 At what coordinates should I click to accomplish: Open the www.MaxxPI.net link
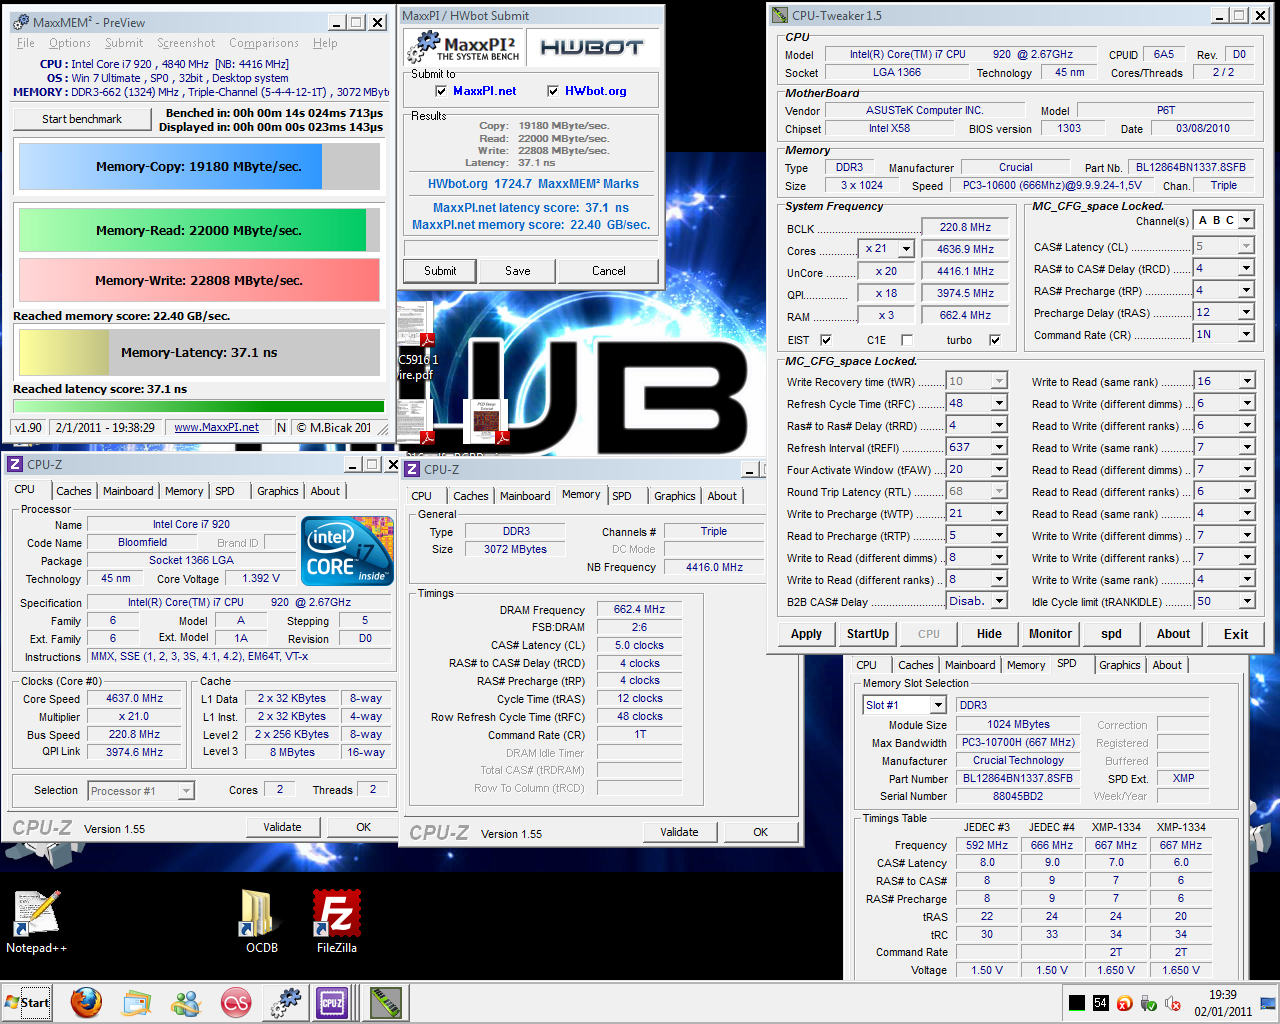click(x=216, y=428)
